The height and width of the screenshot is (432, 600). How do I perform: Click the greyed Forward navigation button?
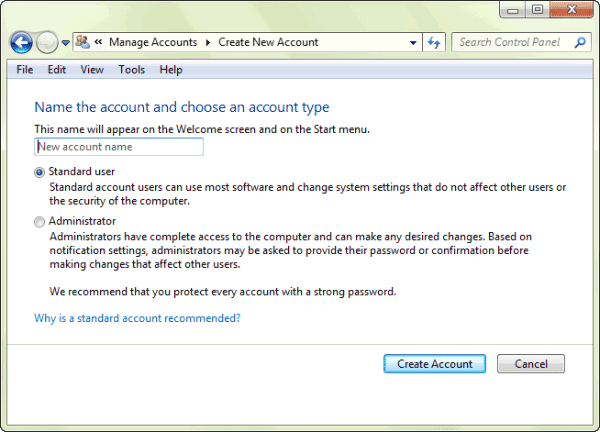coord(47,42)
